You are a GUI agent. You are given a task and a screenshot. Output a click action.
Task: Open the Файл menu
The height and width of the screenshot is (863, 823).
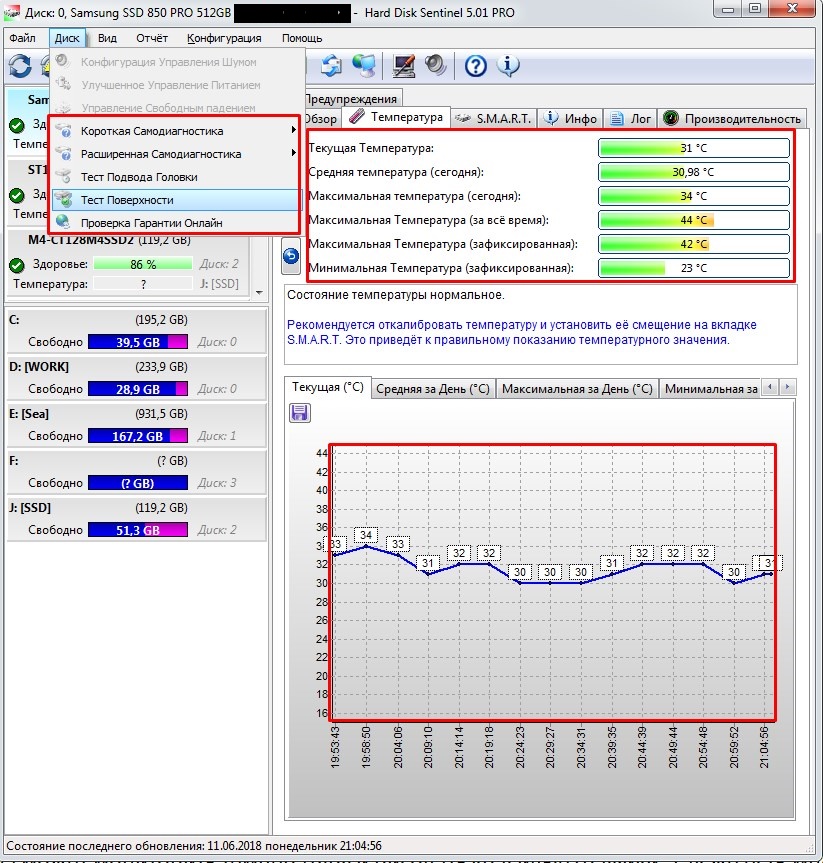(x=23, y=38)
